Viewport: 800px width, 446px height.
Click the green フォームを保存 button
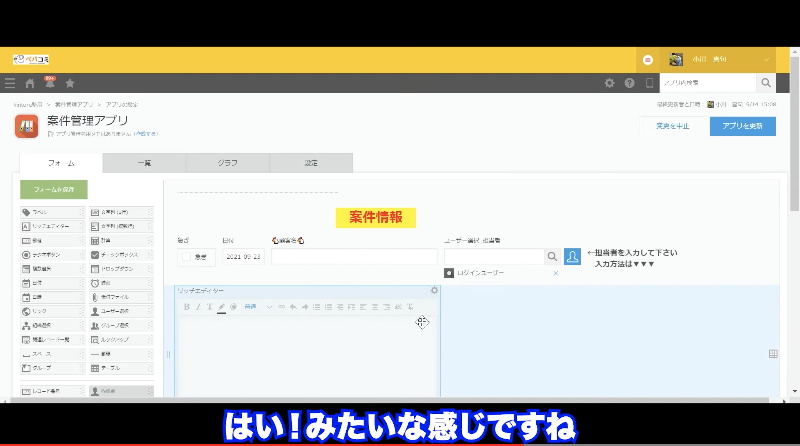coord(54,189)
